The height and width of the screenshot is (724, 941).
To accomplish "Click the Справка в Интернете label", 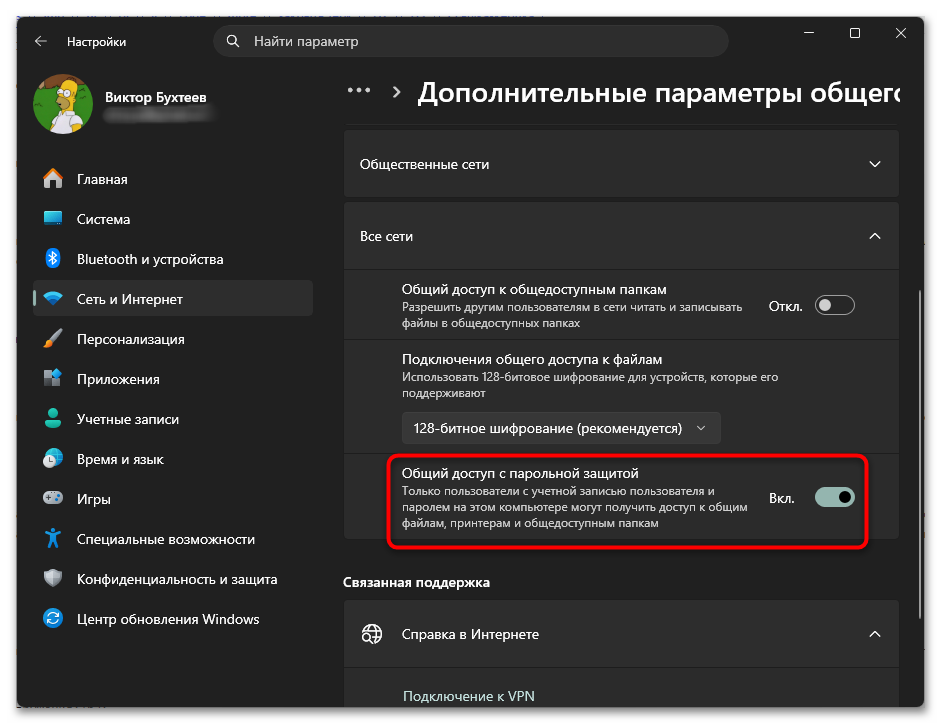I will (470, 635).
